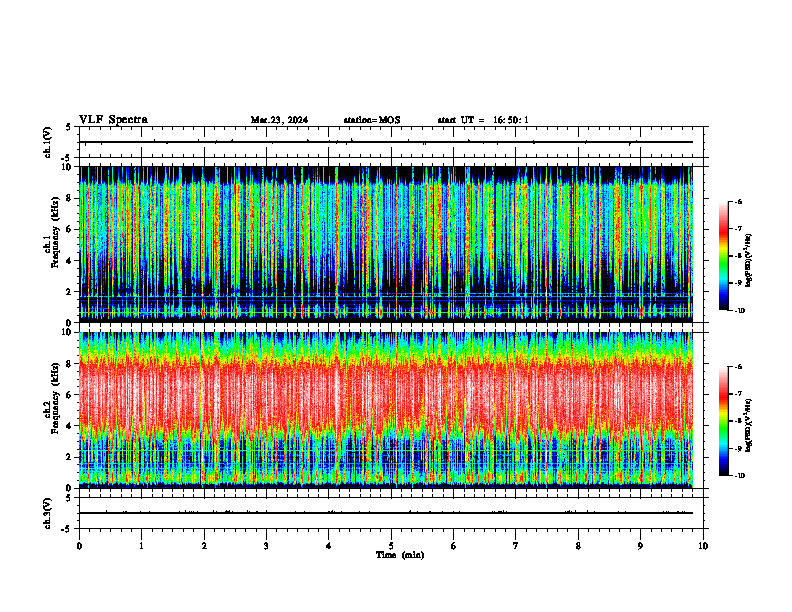Viewport: 792px width, 612px height.
Task: Click the "10" kHz tick of ch.1 spectrogram
Action: (67, 167)
